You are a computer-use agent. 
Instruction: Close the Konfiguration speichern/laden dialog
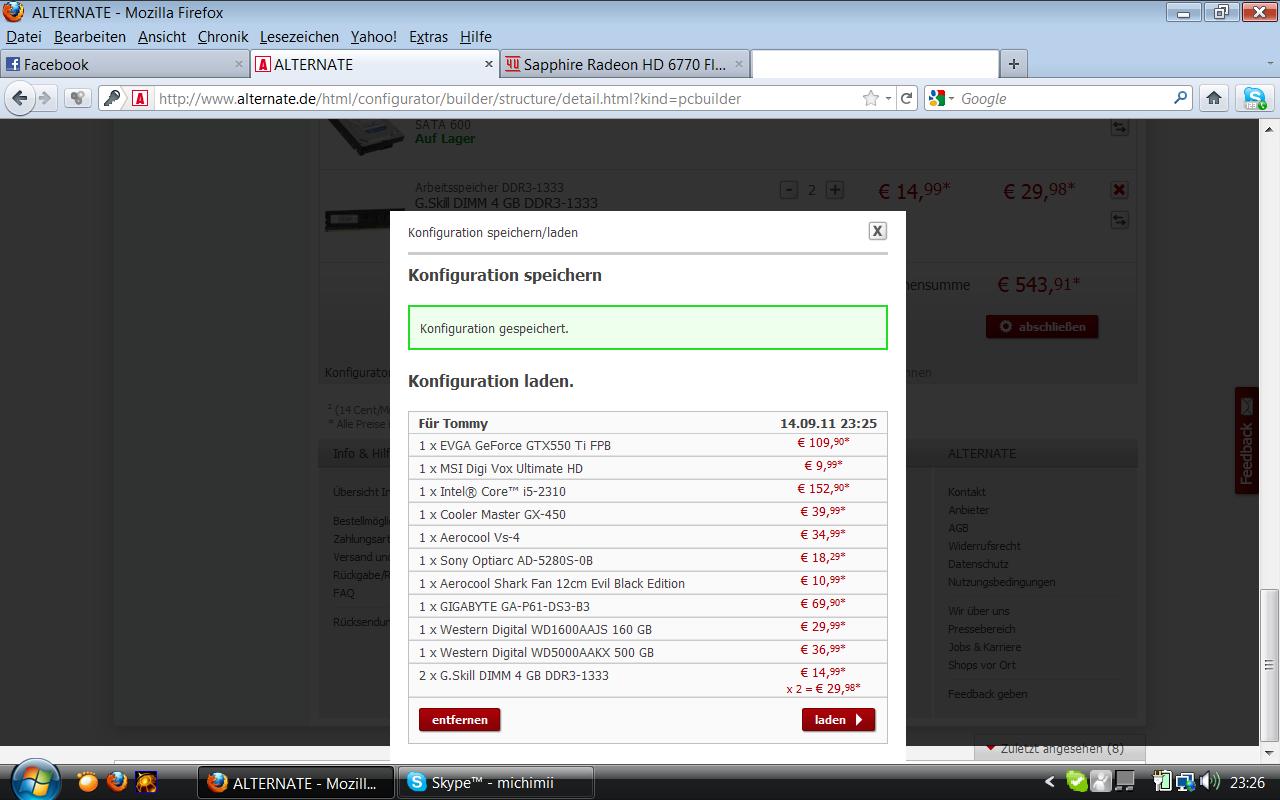(x=877, y=231)
